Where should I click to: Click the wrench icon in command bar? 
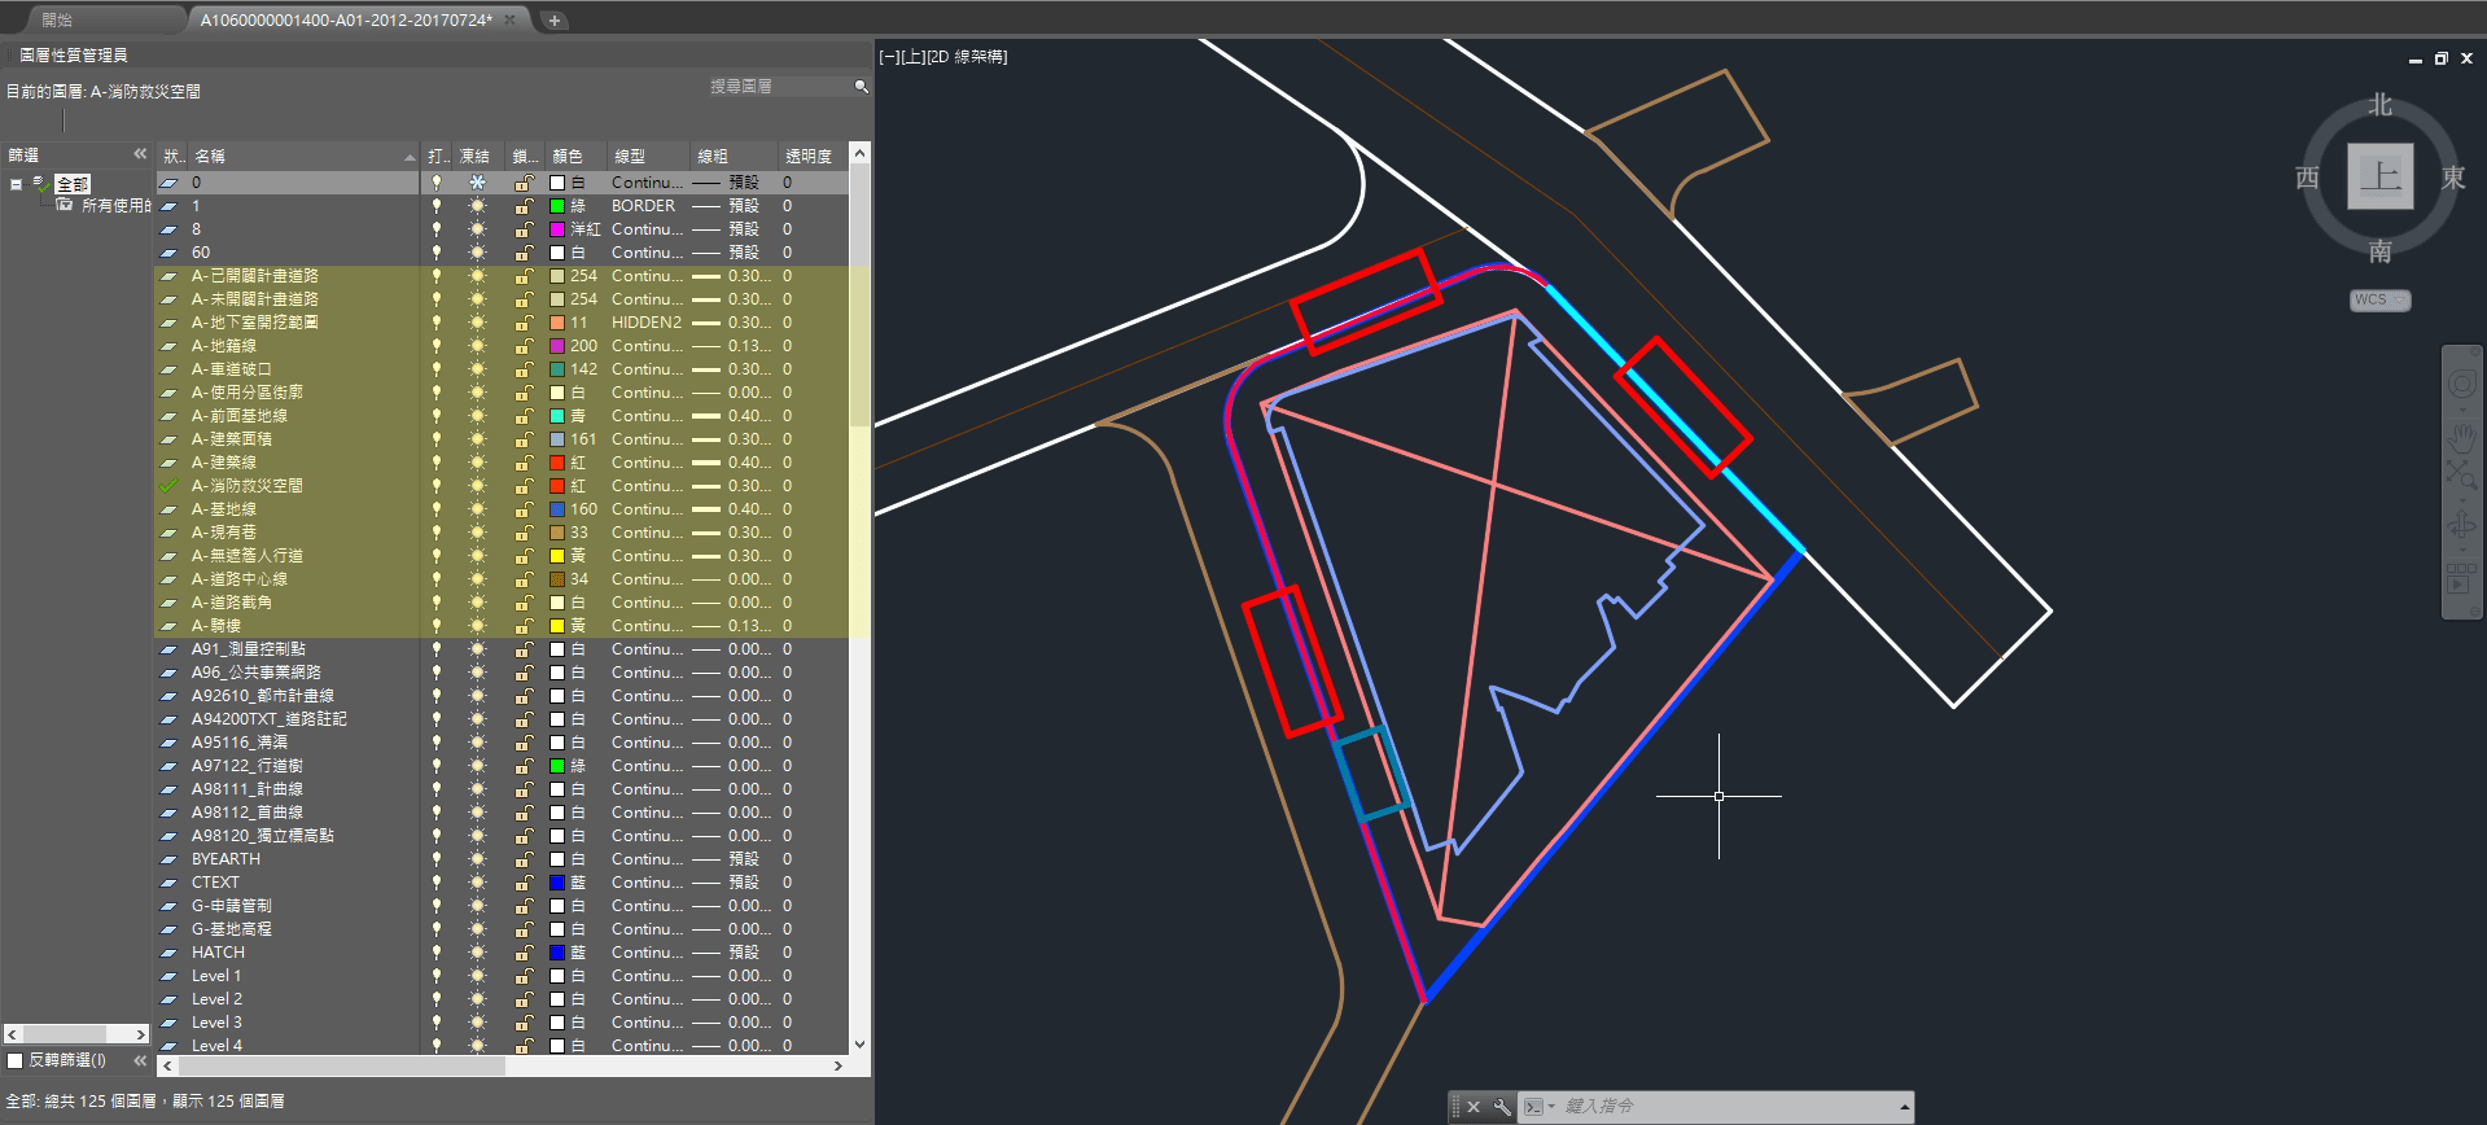pos(1501,1106)
